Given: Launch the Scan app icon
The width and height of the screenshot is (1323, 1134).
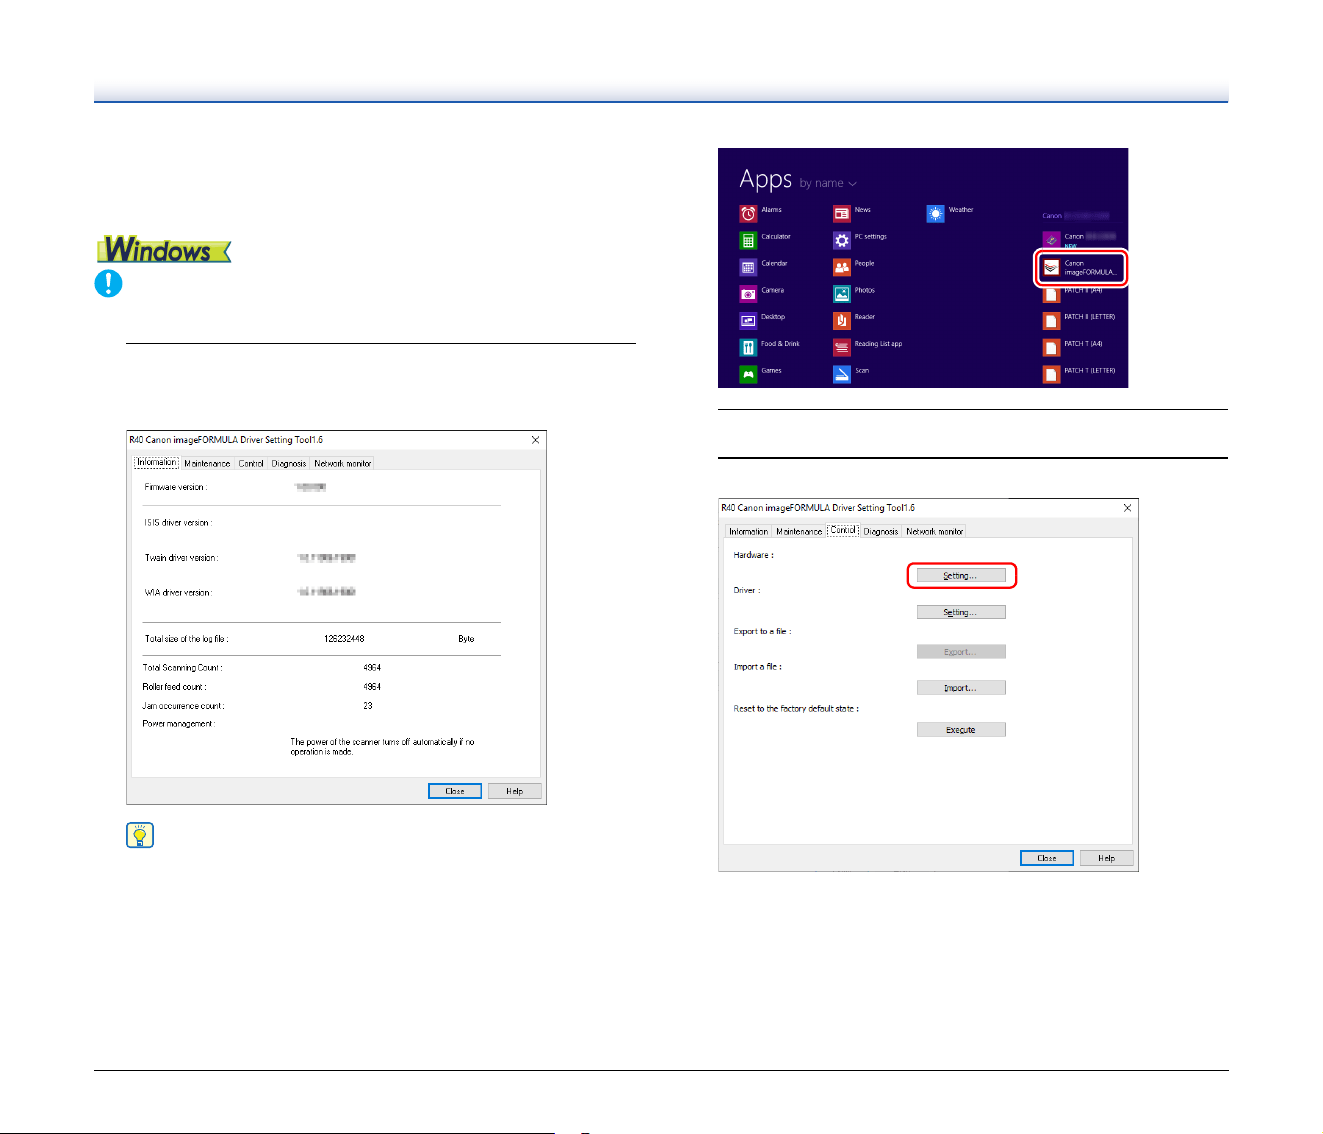Looking at the screenshot, I should (x=842, y=374).
